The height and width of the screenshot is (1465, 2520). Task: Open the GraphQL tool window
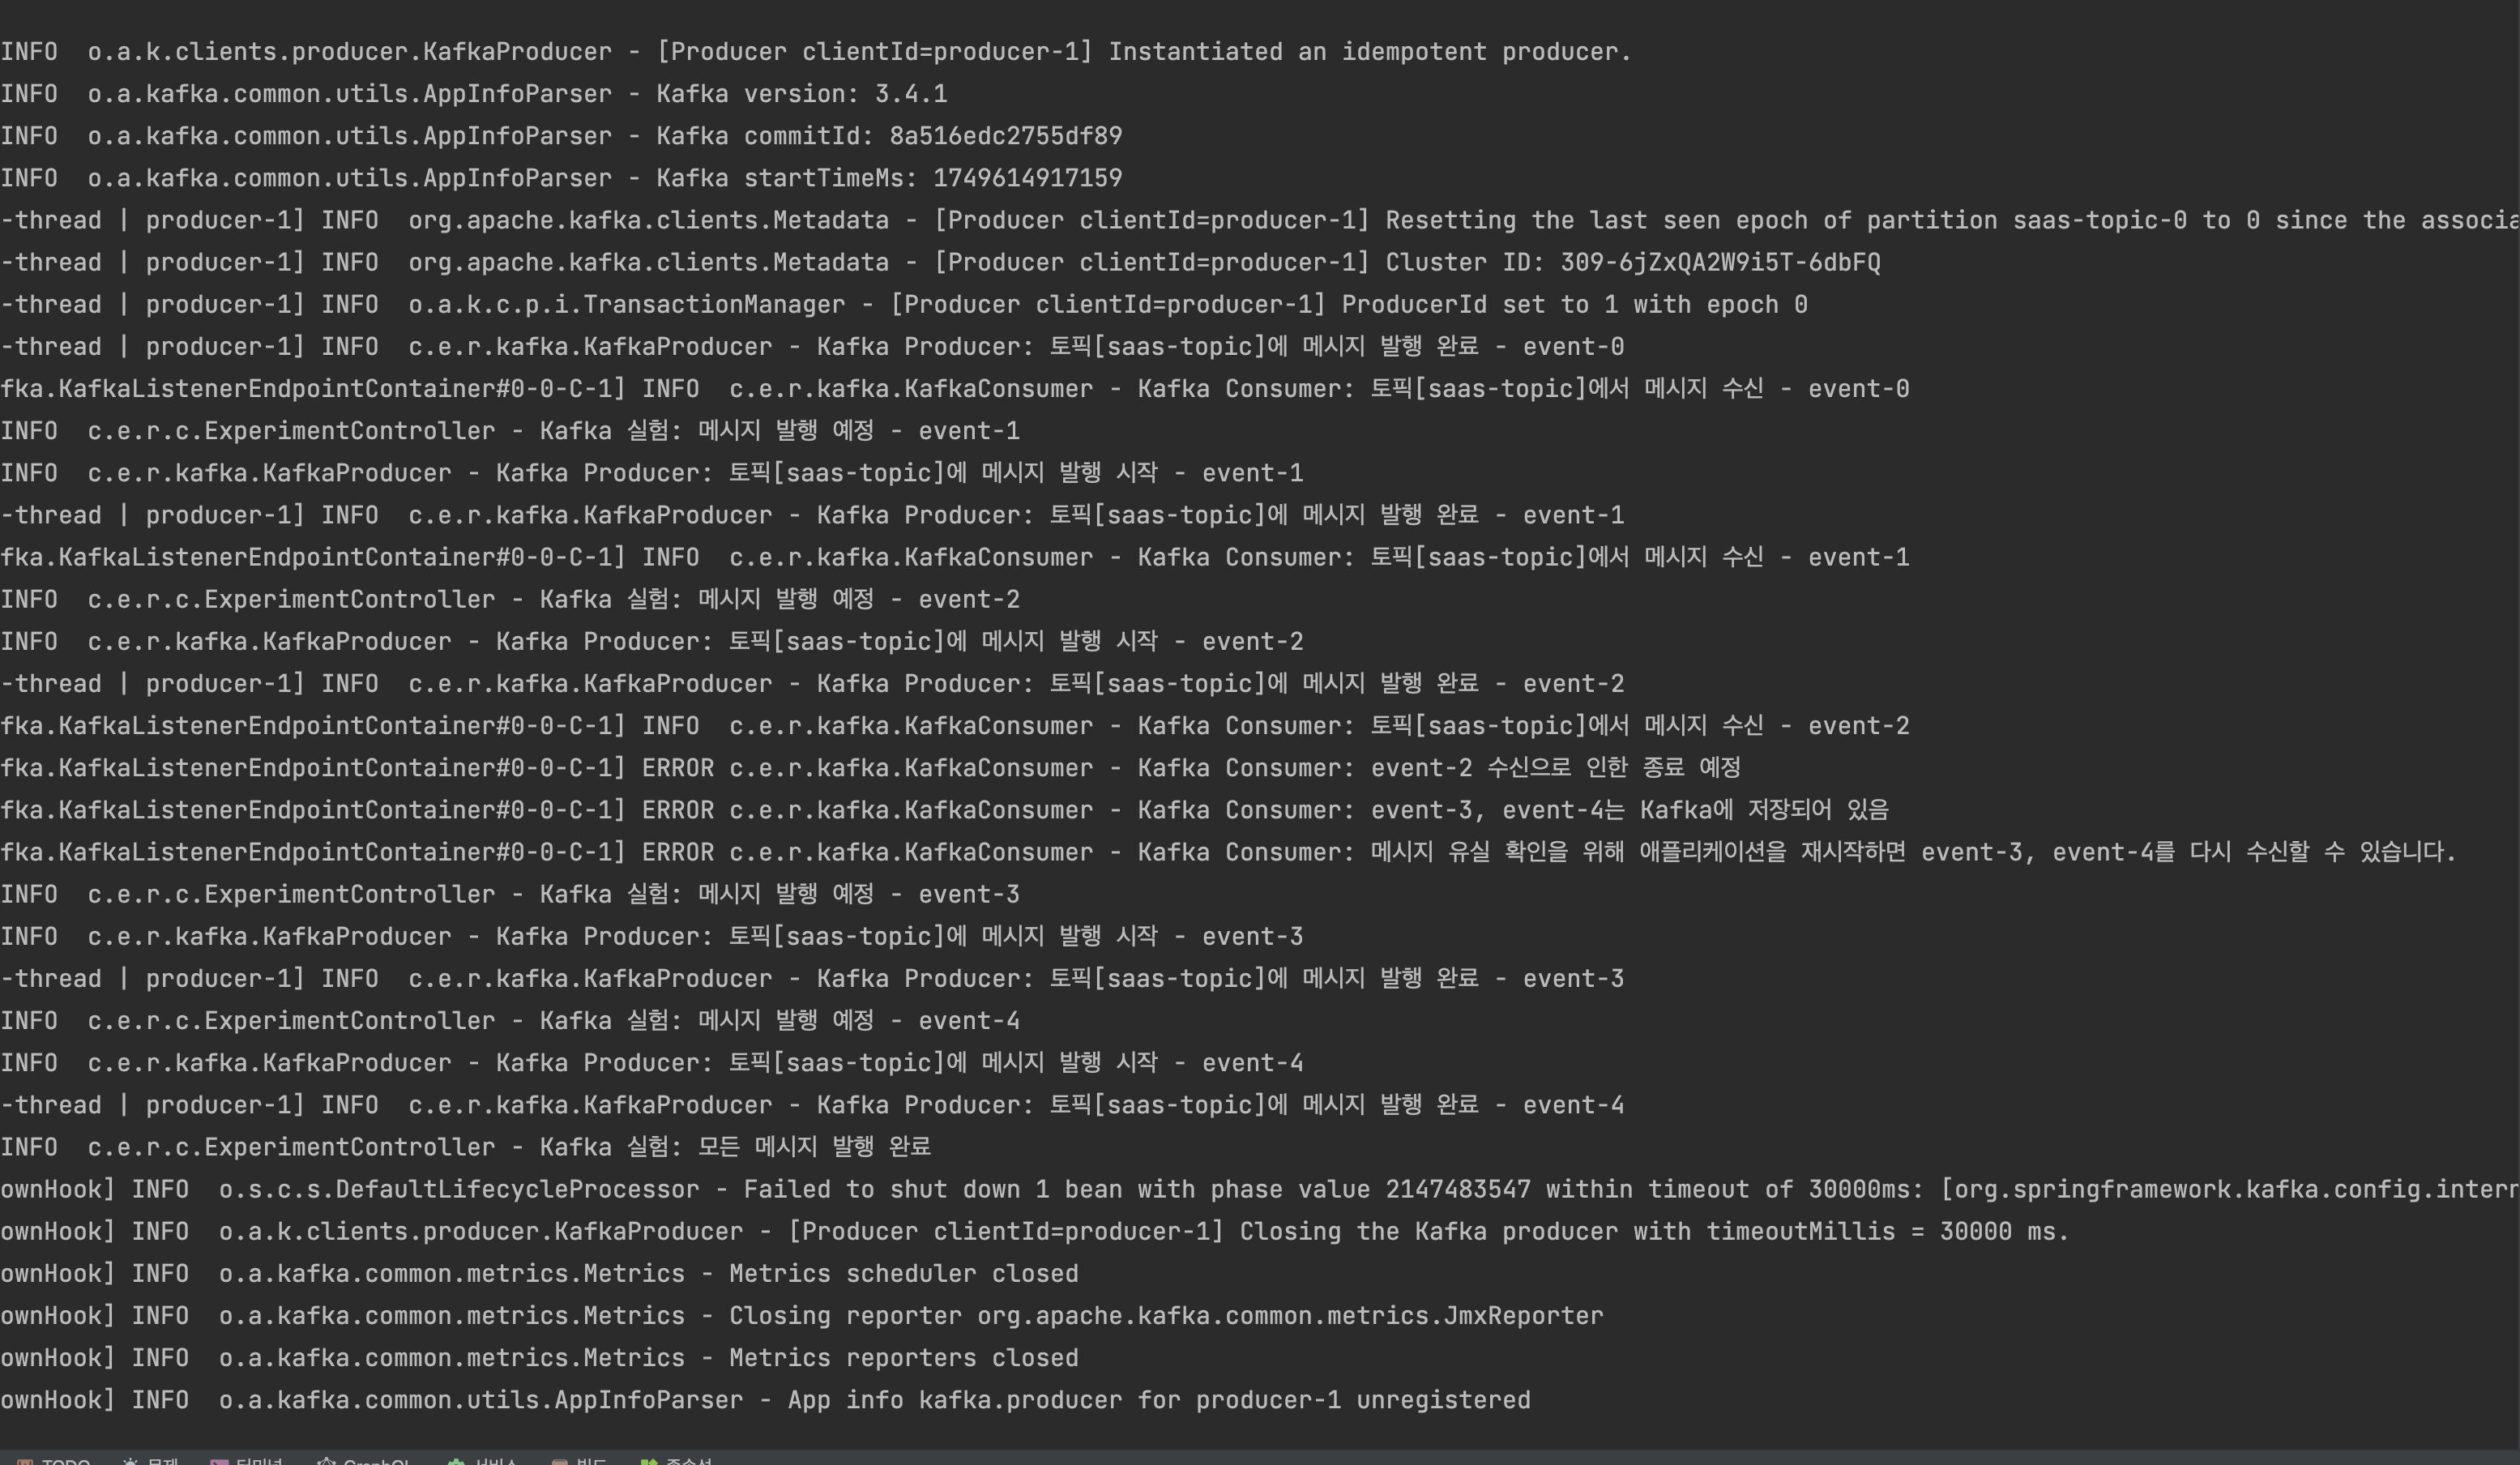363,1461
